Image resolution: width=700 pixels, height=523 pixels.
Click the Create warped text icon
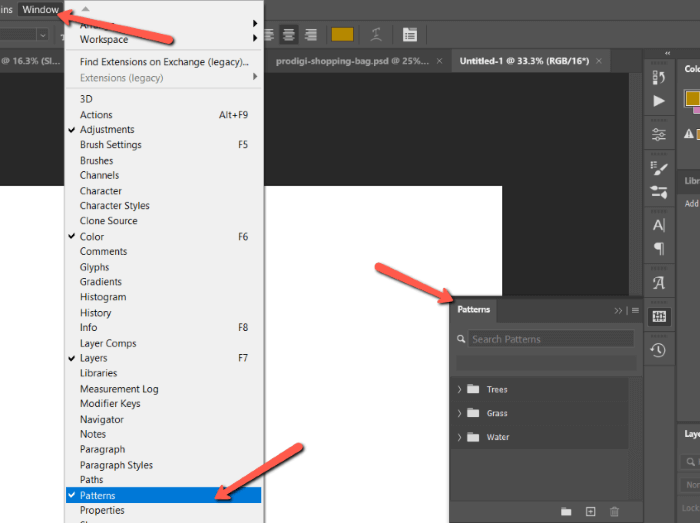[x=376, y=35]
